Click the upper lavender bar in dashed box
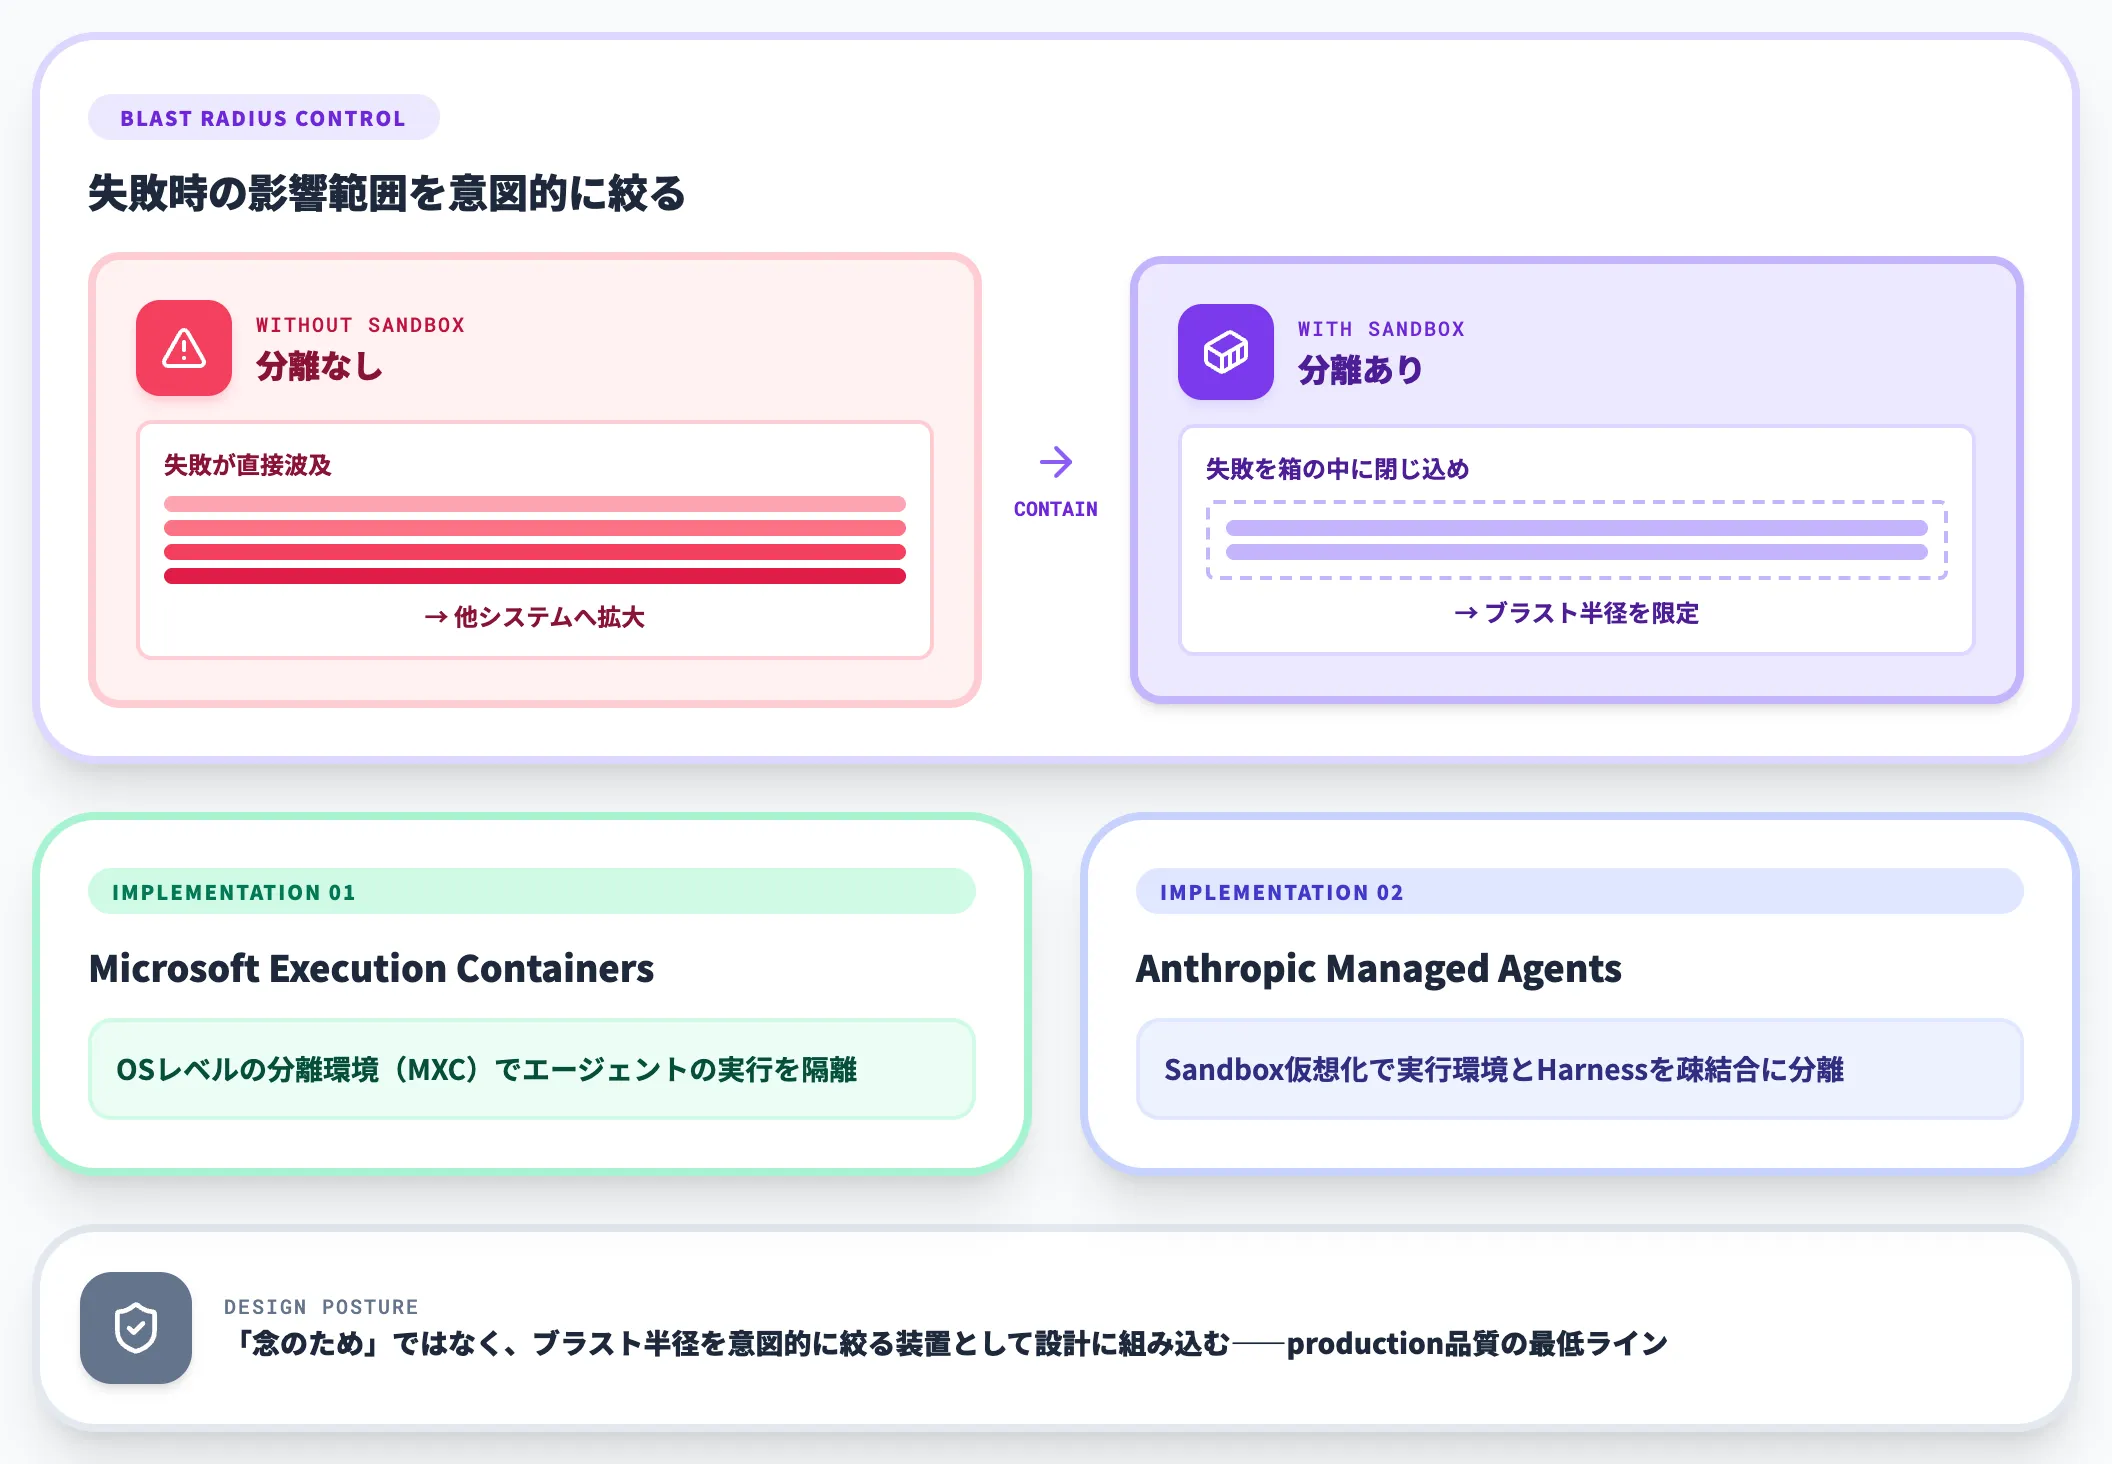This screenshot has height=1464, width=2112. click(x=1577, y=528)
